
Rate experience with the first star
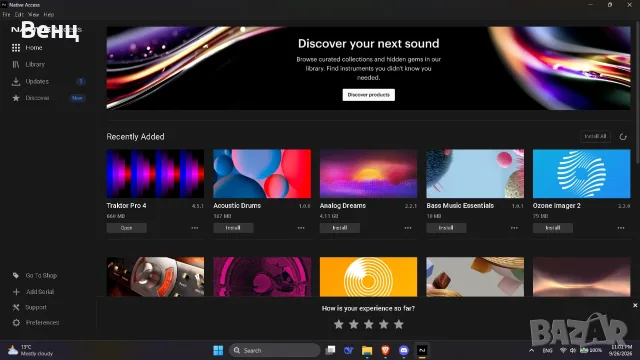click(x=338, y=324)
